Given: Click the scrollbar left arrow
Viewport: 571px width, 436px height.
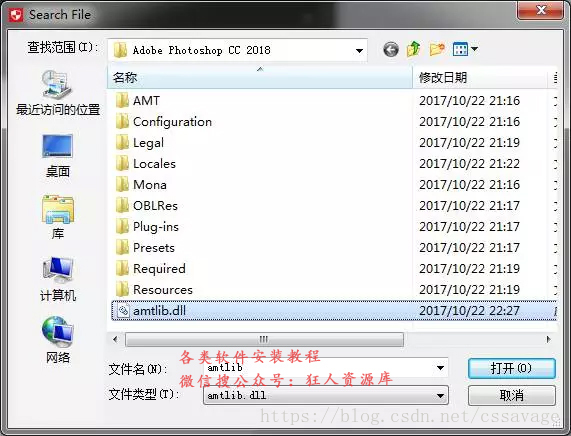Looking at the screenshot, I should [x=115, y=339].
